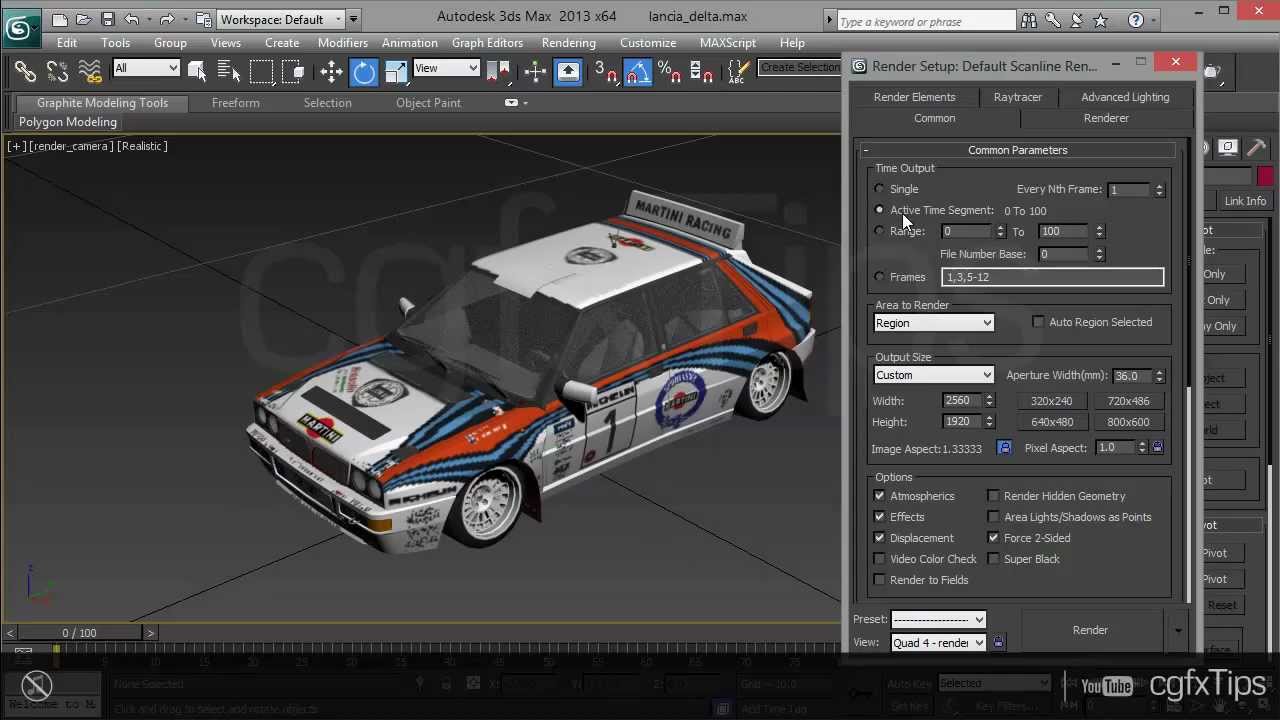Open the Area to Render Region dropdown

click(x=934, y=323)
